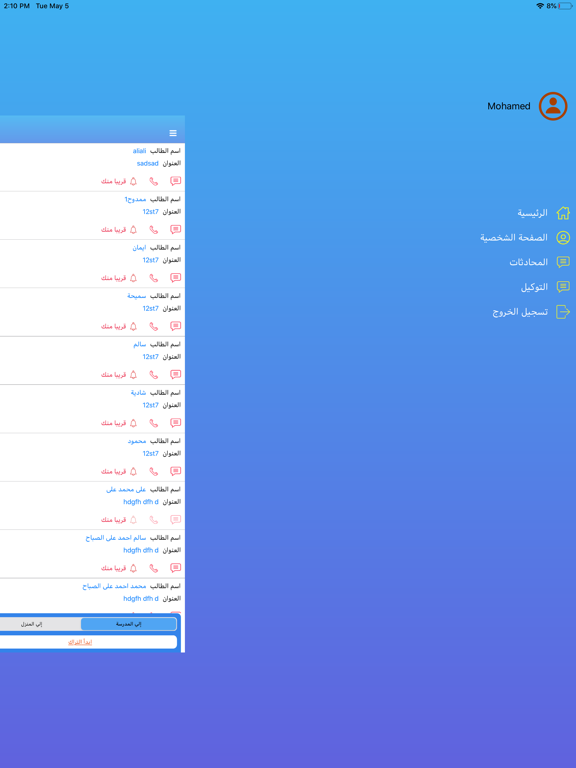Viewport: 576px width, 768px height.
Task: Tap bell icon in ايمان row
Action: [133, 278]
